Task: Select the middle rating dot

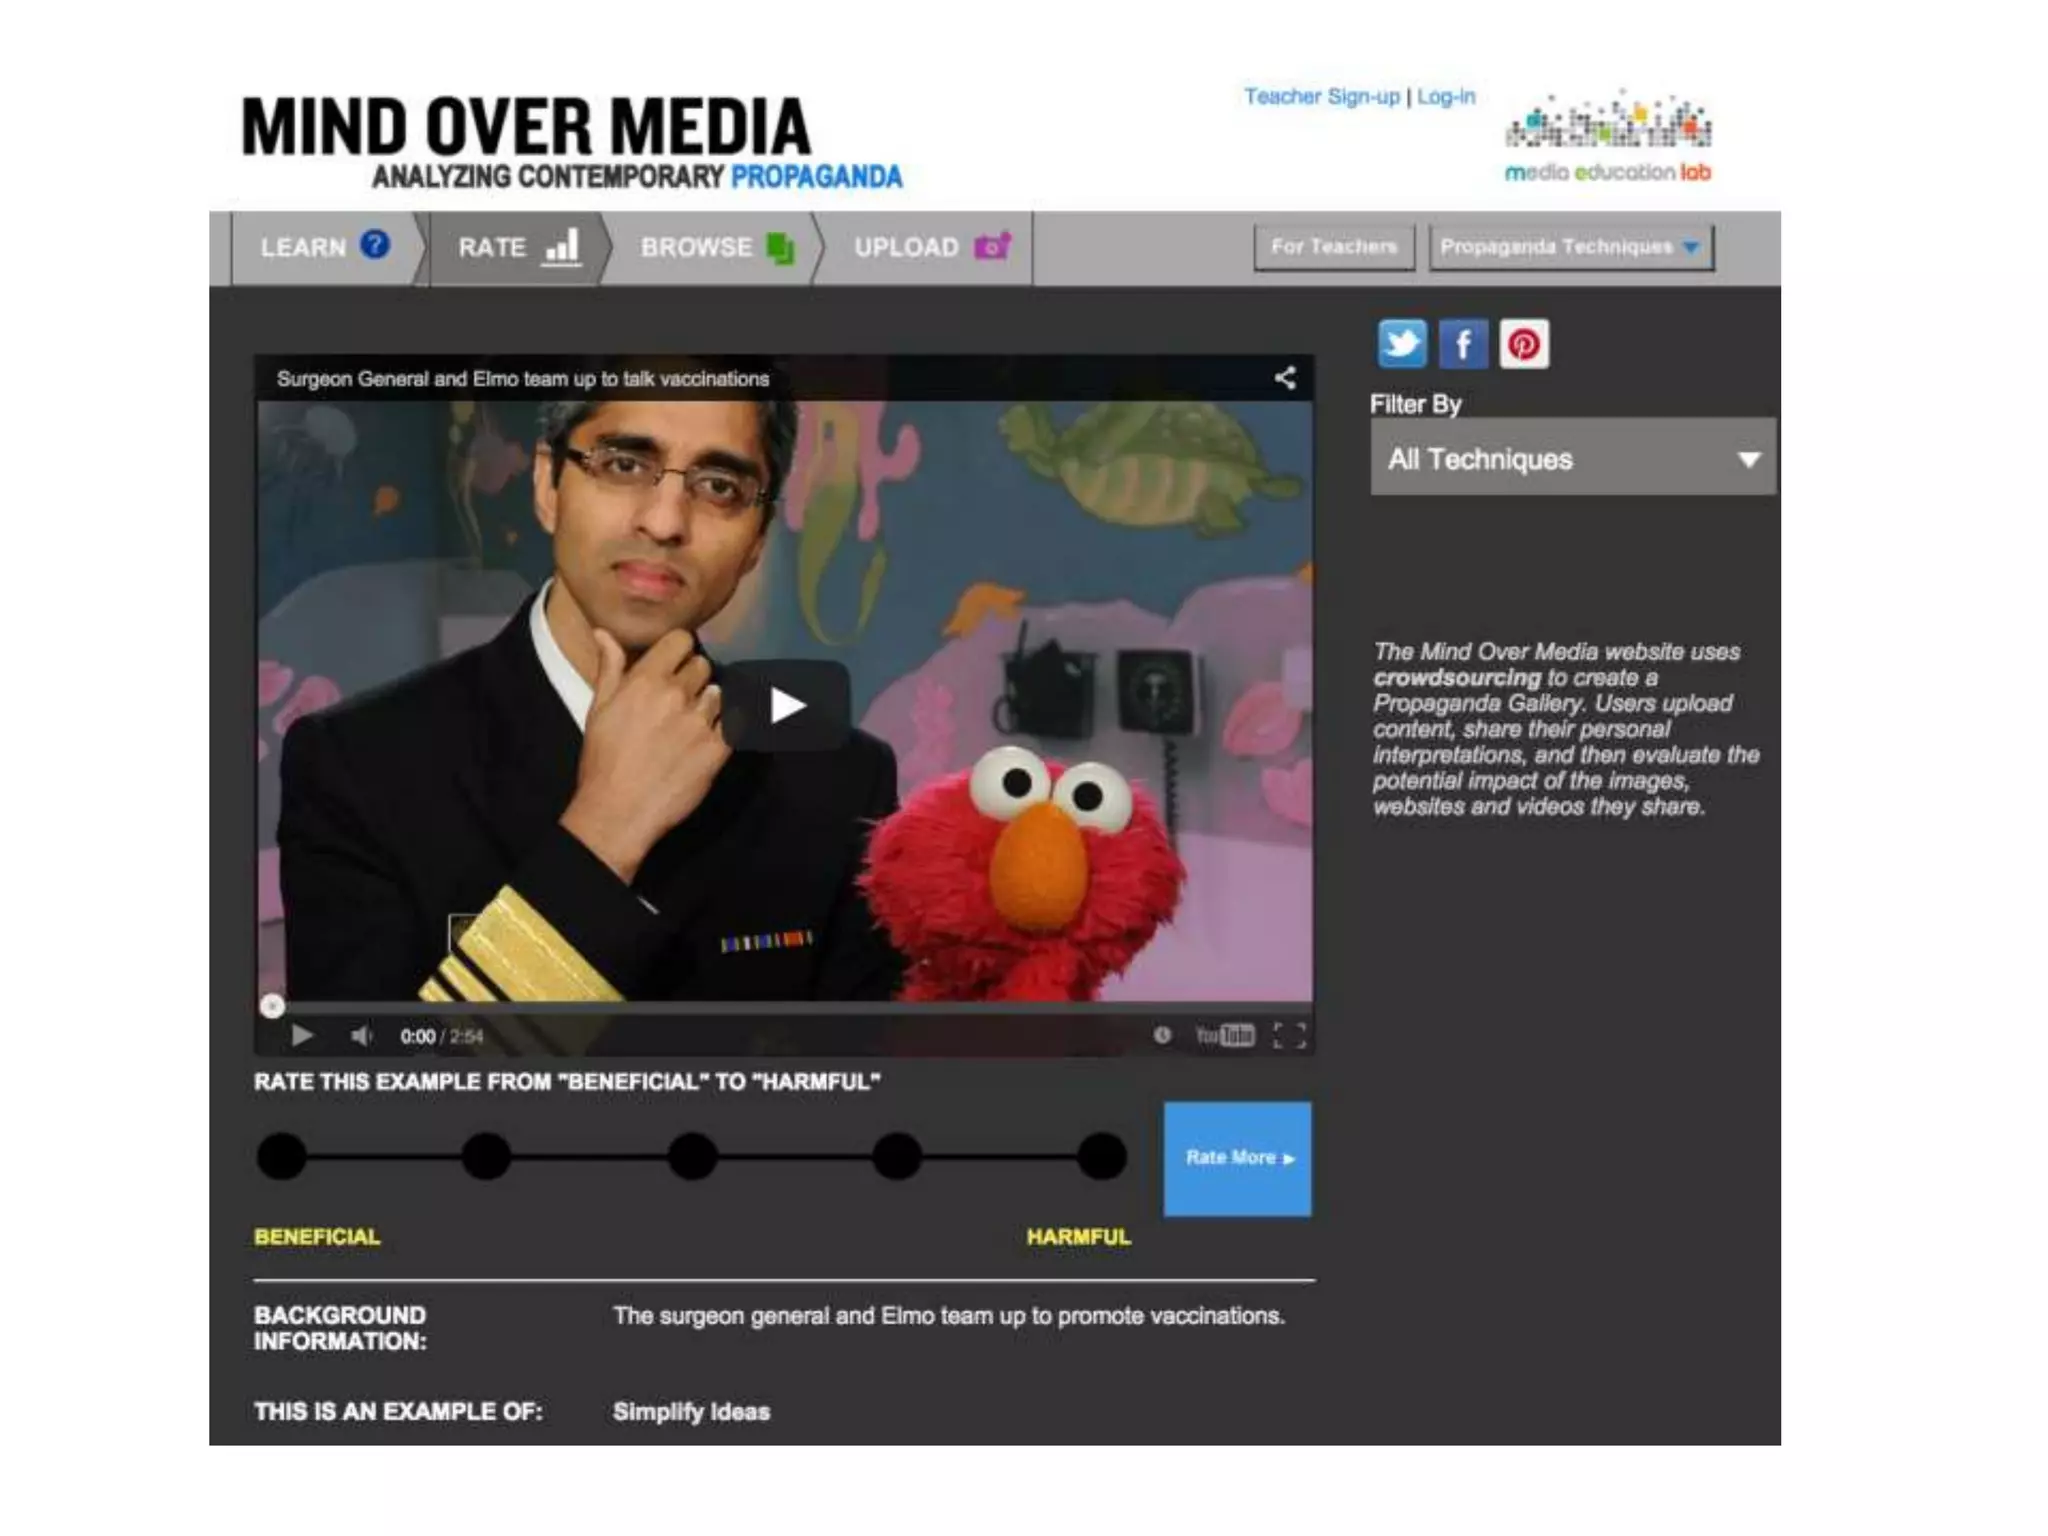Action: click(692, 1156)
